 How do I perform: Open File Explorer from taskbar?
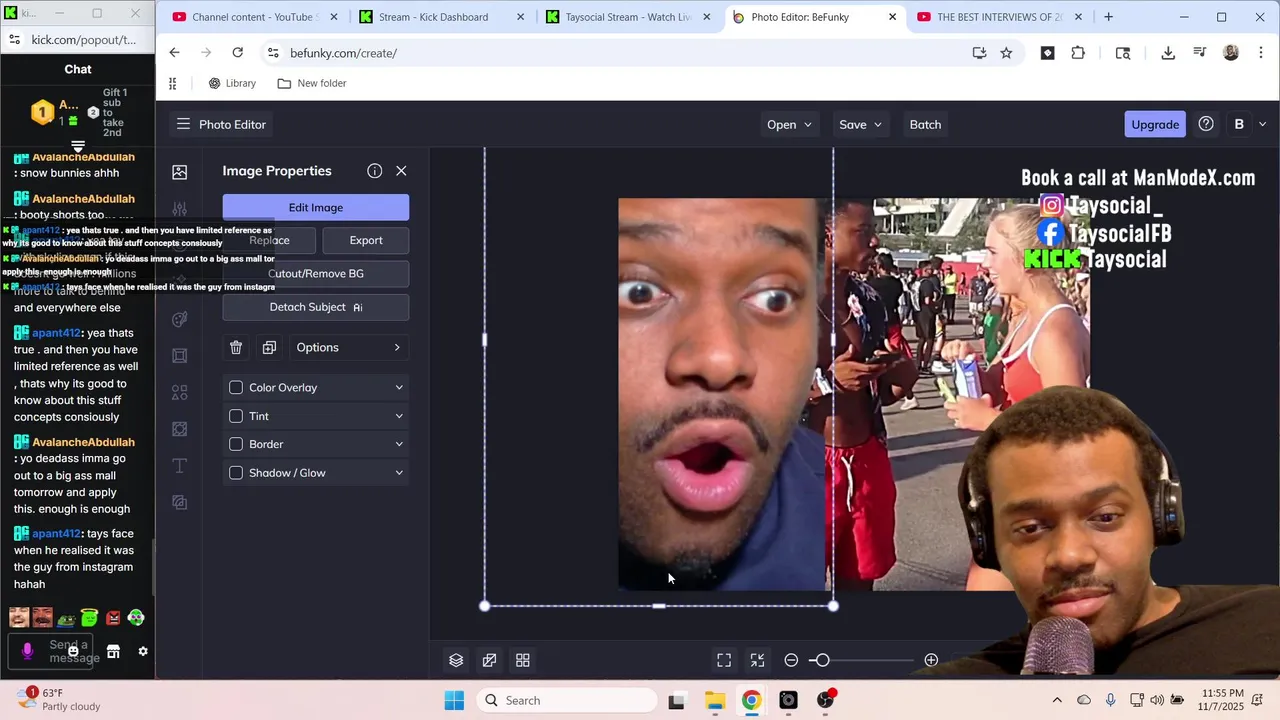point(714,700)
